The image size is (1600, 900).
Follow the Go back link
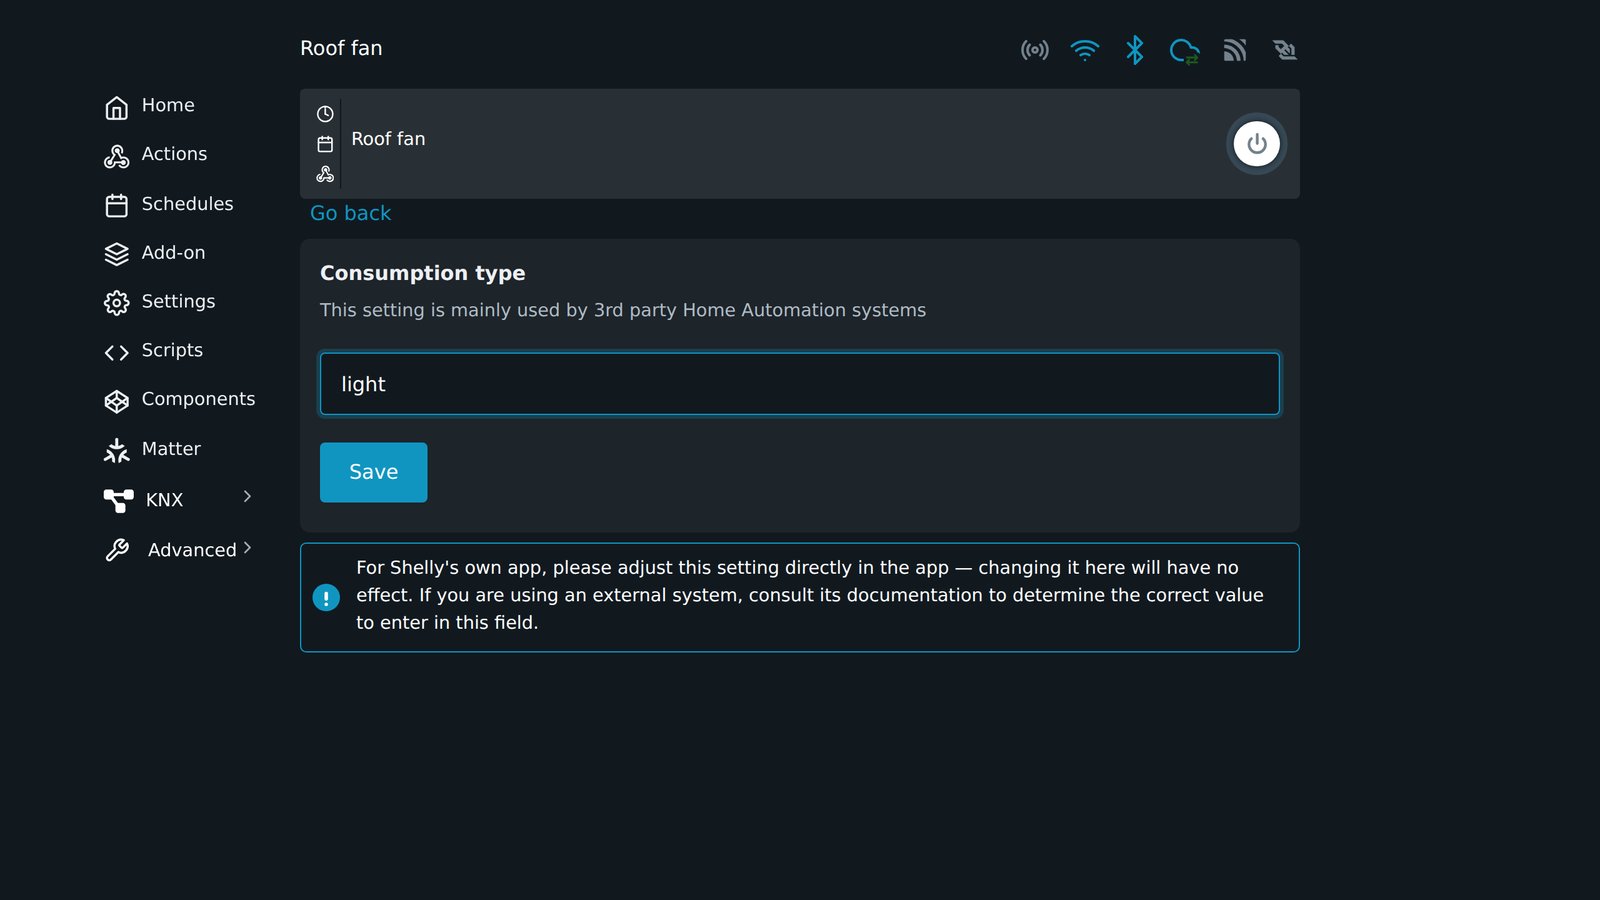click(x=350, y=213)
